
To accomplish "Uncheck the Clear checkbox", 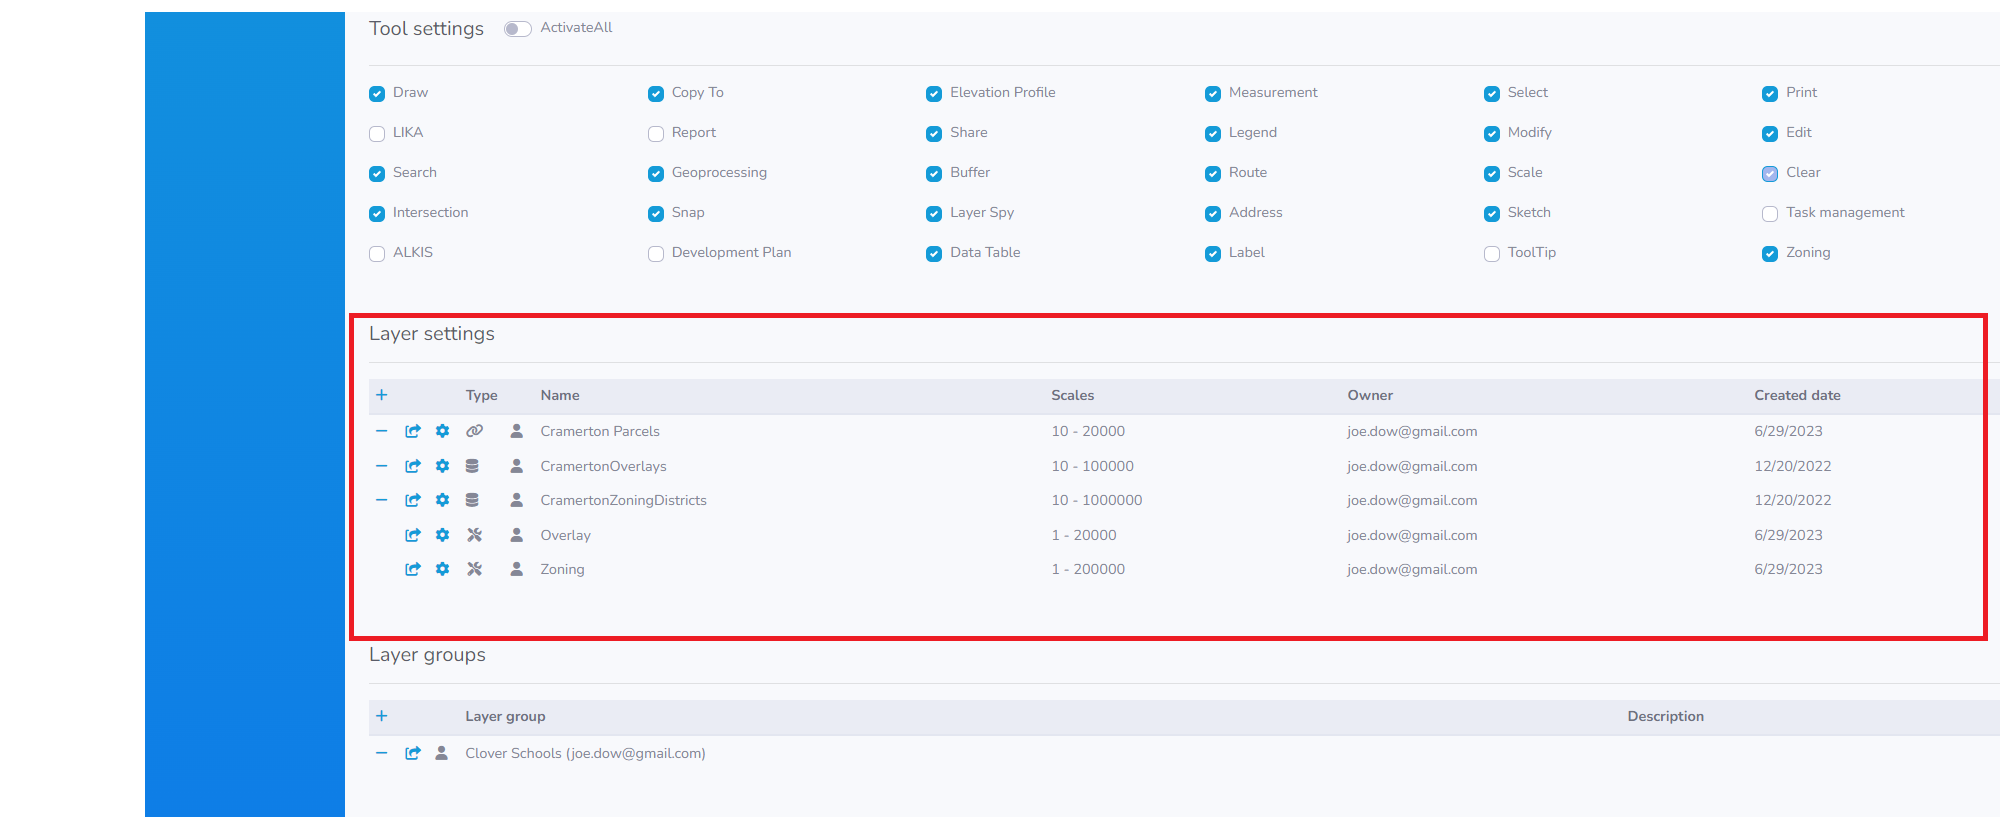I will [x=1770, y=173].
